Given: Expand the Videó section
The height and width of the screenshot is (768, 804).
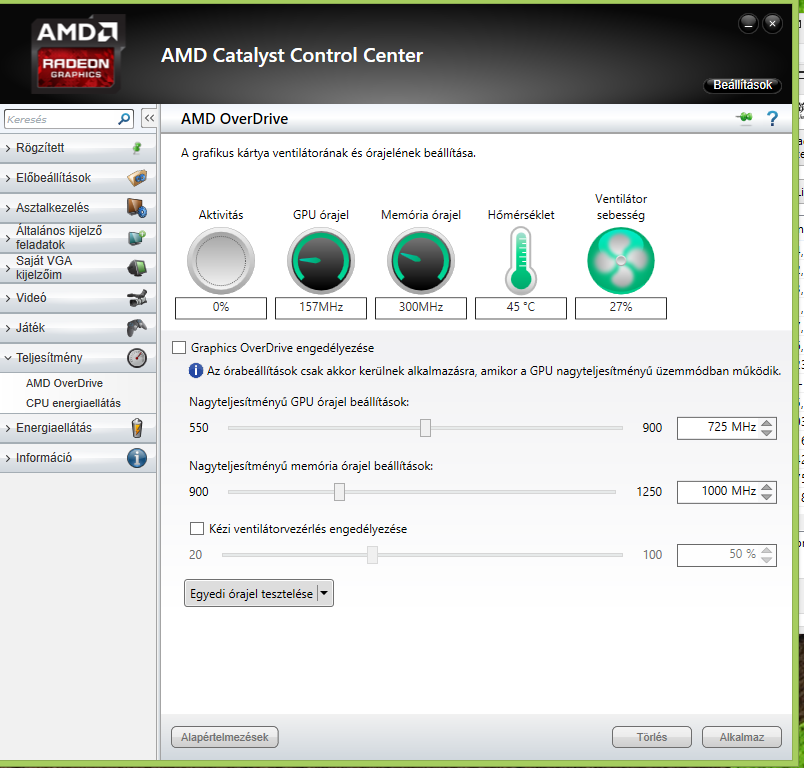Looking at the screenshot, I should 8,298.
